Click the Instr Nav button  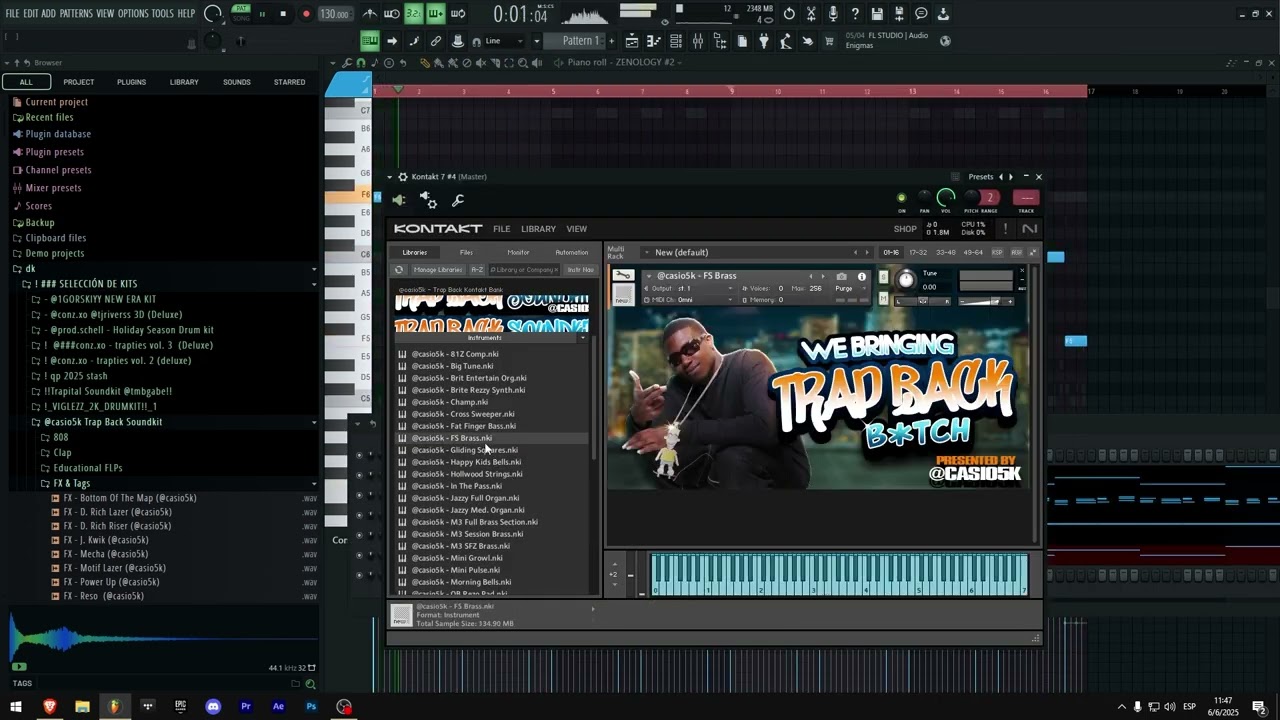[580, 270]
